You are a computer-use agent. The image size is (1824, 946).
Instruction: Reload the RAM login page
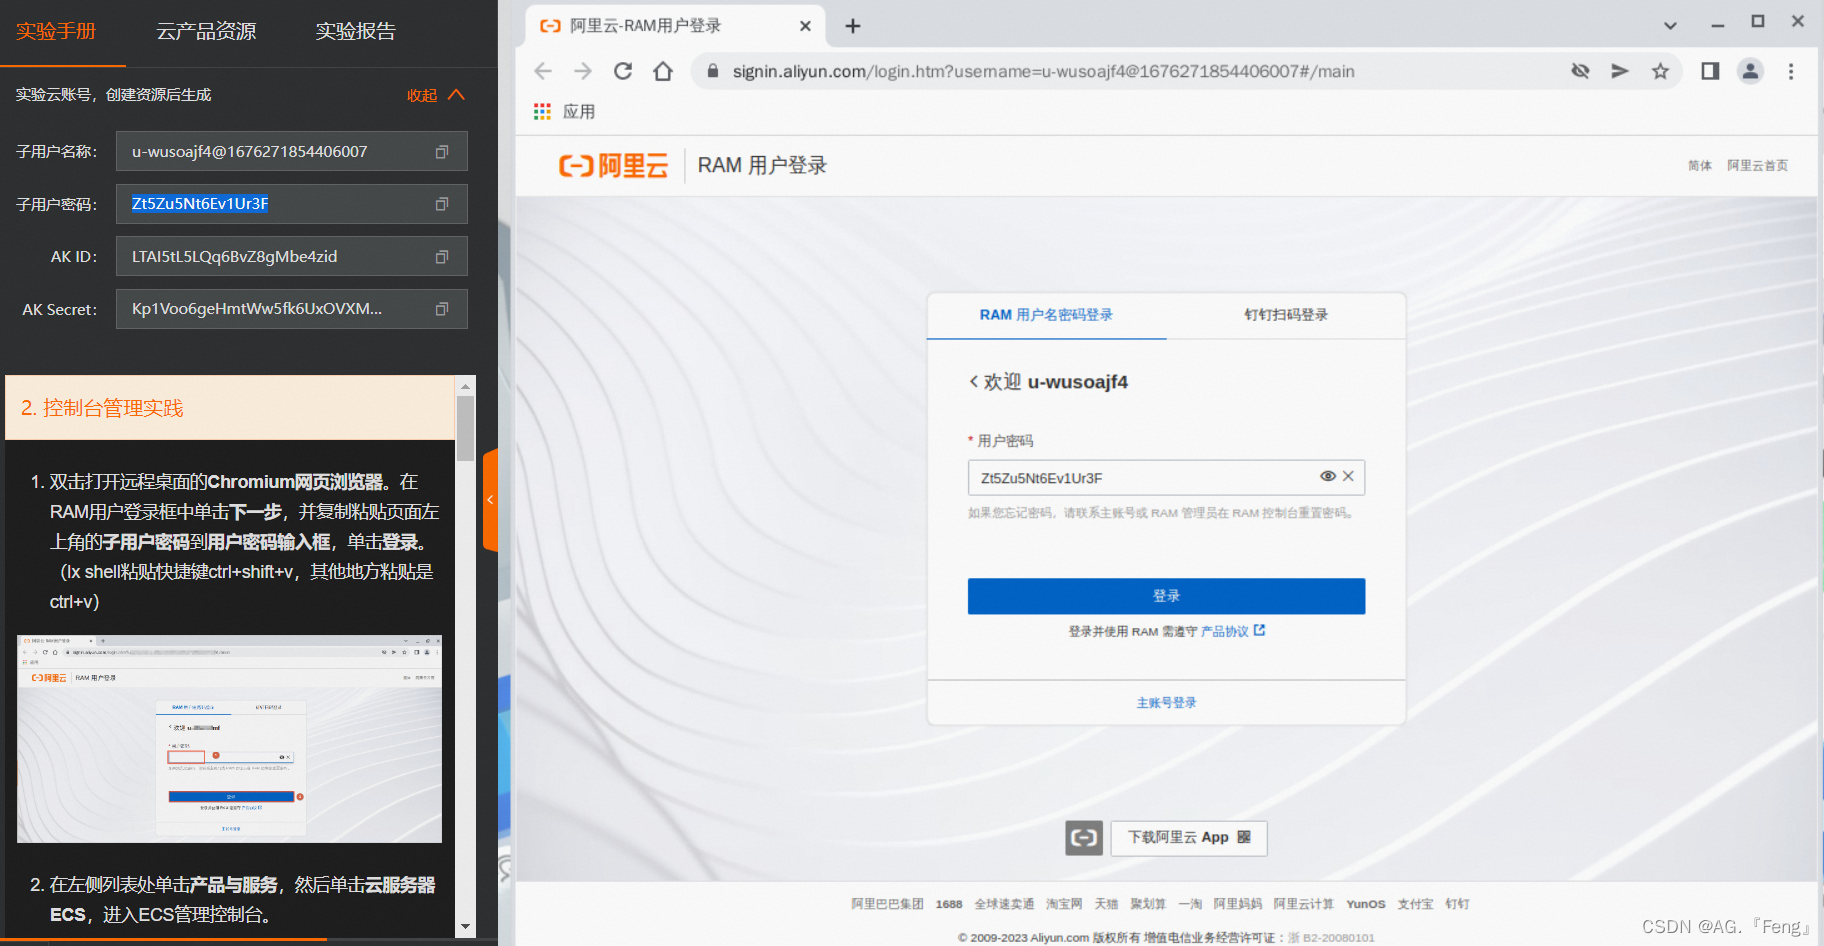pos(623,71)
